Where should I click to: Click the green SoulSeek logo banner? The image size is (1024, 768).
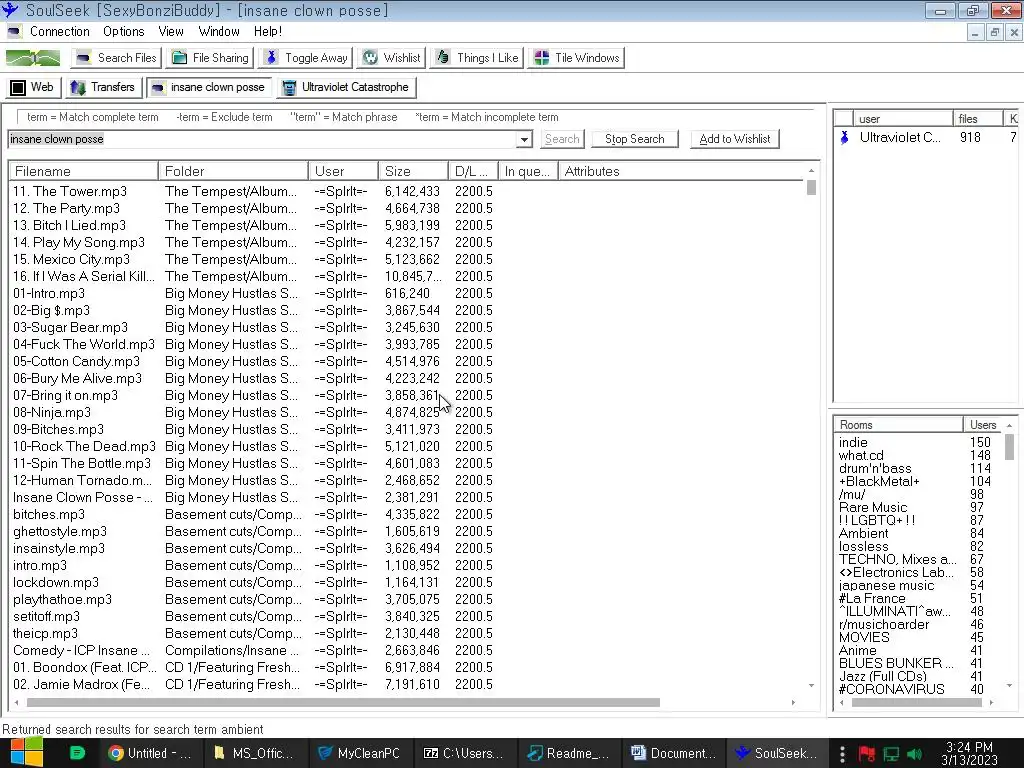(33, 58)
